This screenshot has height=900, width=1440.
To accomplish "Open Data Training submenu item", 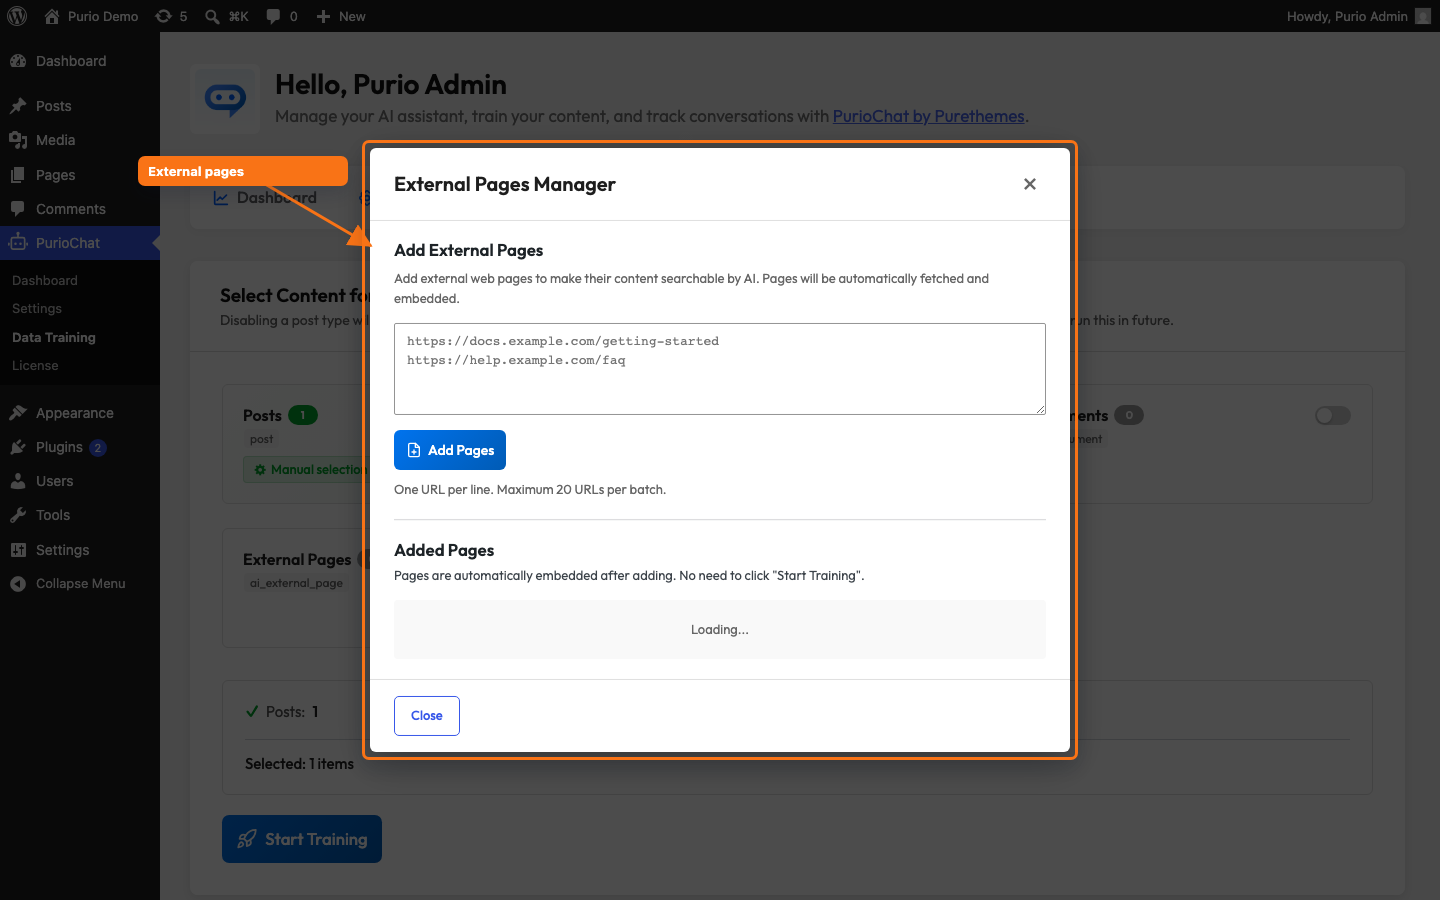I will 54,337.
